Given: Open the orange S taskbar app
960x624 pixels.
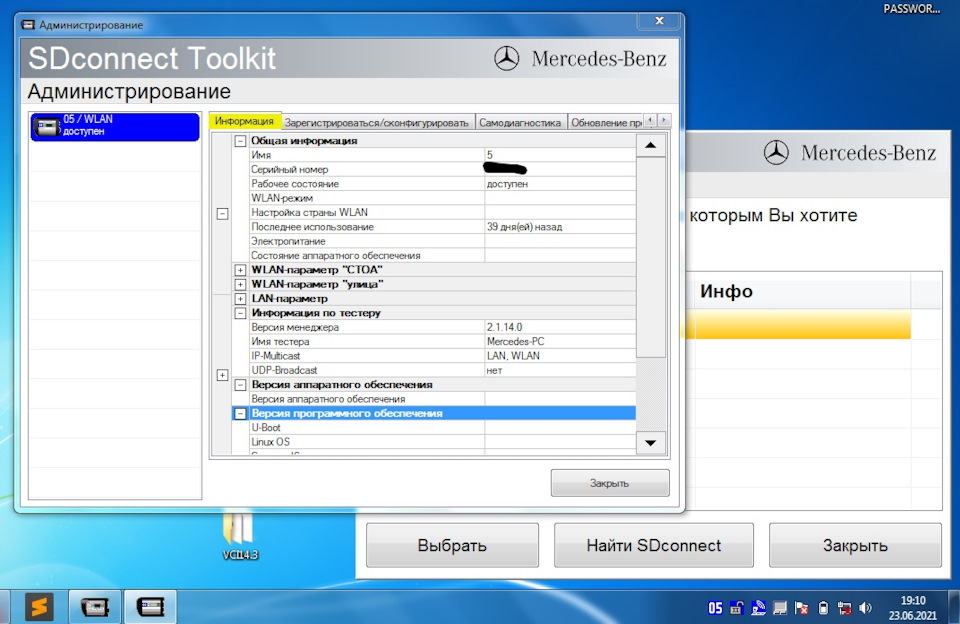Looking at the screenshot, I should click(39, 607).
